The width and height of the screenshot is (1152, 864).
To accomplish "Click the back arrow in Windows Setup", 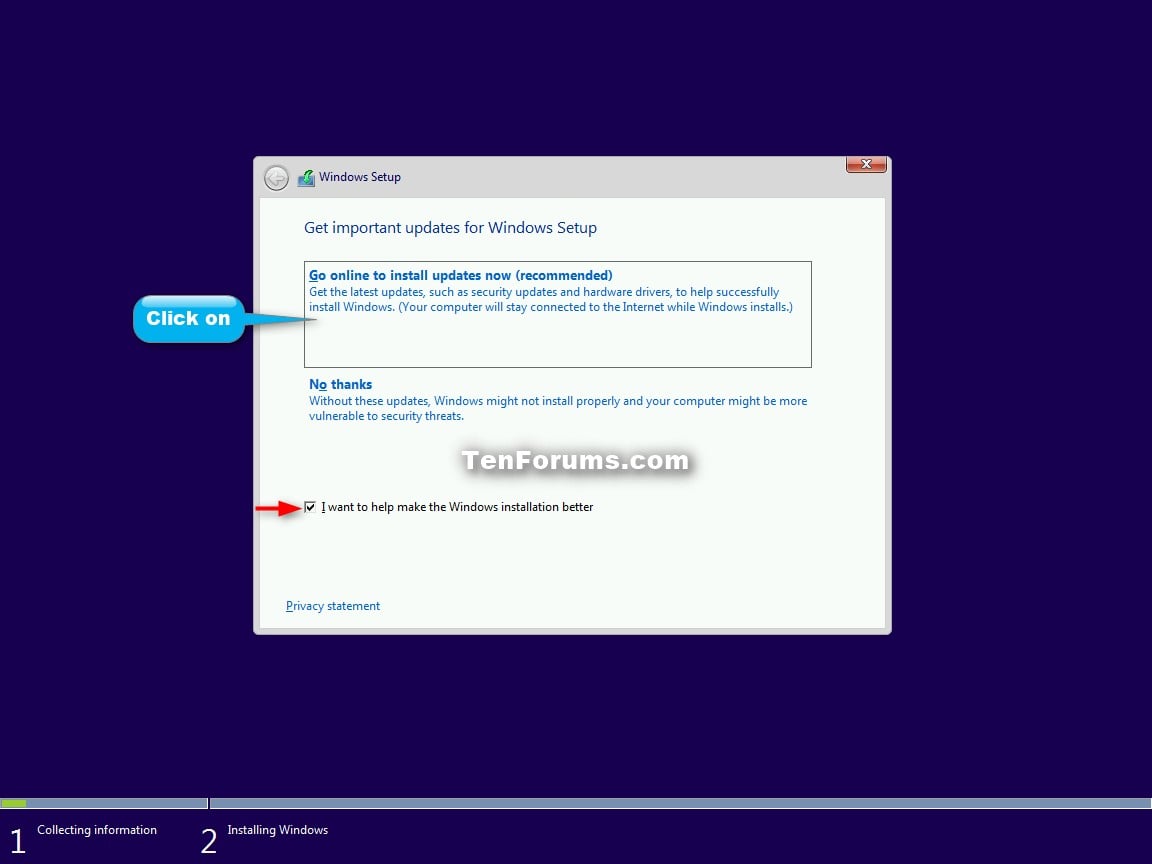I will 276,178.
